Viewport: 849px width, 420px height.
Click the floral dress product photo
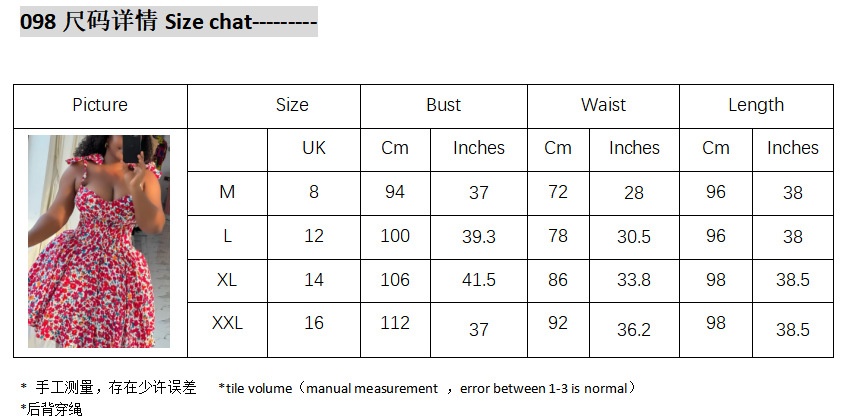coord(99,241)
